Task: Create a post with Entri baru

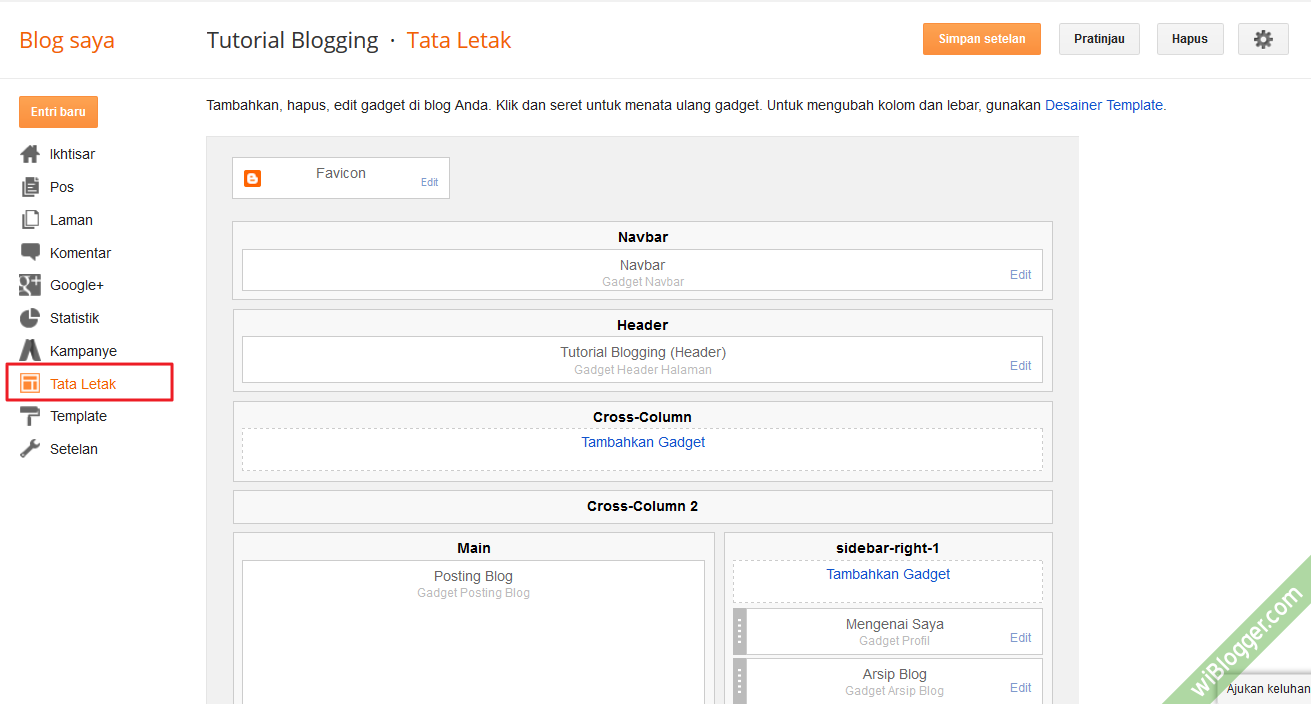Action: 58,112
